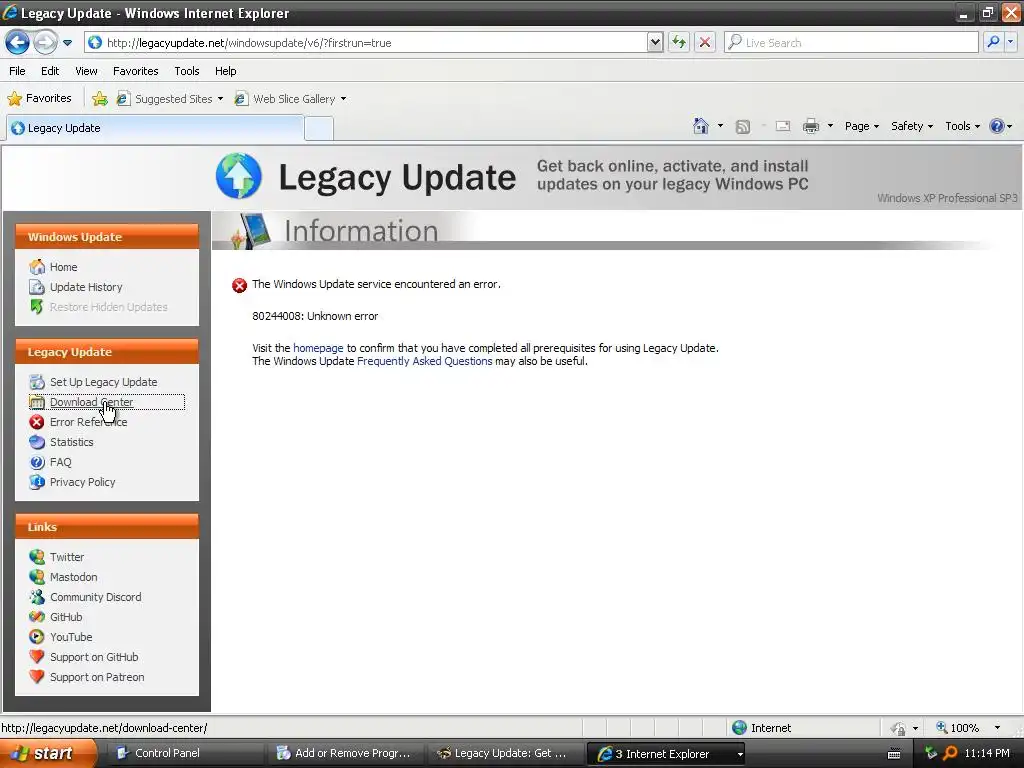Click Set Up Legacy Update link
The image size is (1024, 768).
click(x=103, y=382)
